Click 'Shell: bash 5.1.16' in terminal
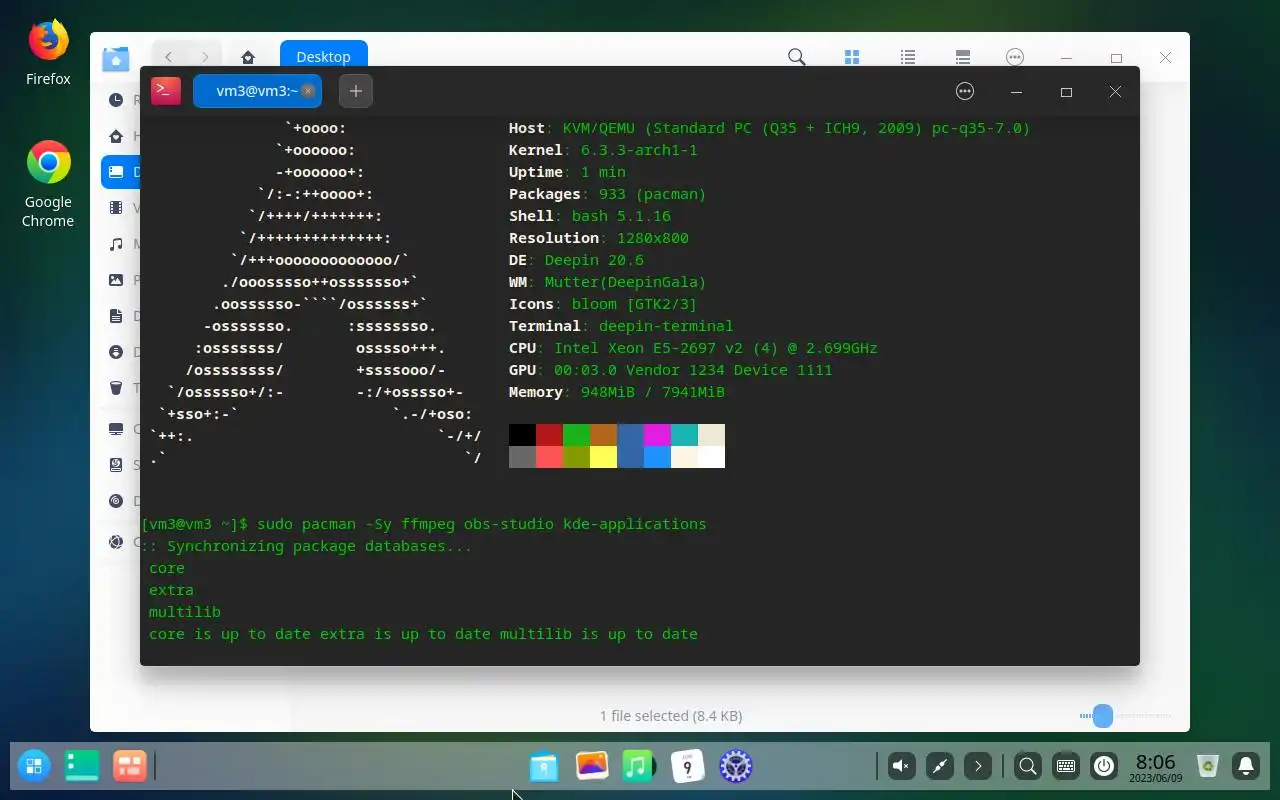The image size is (1280, 800). click(x=590, y=216)
